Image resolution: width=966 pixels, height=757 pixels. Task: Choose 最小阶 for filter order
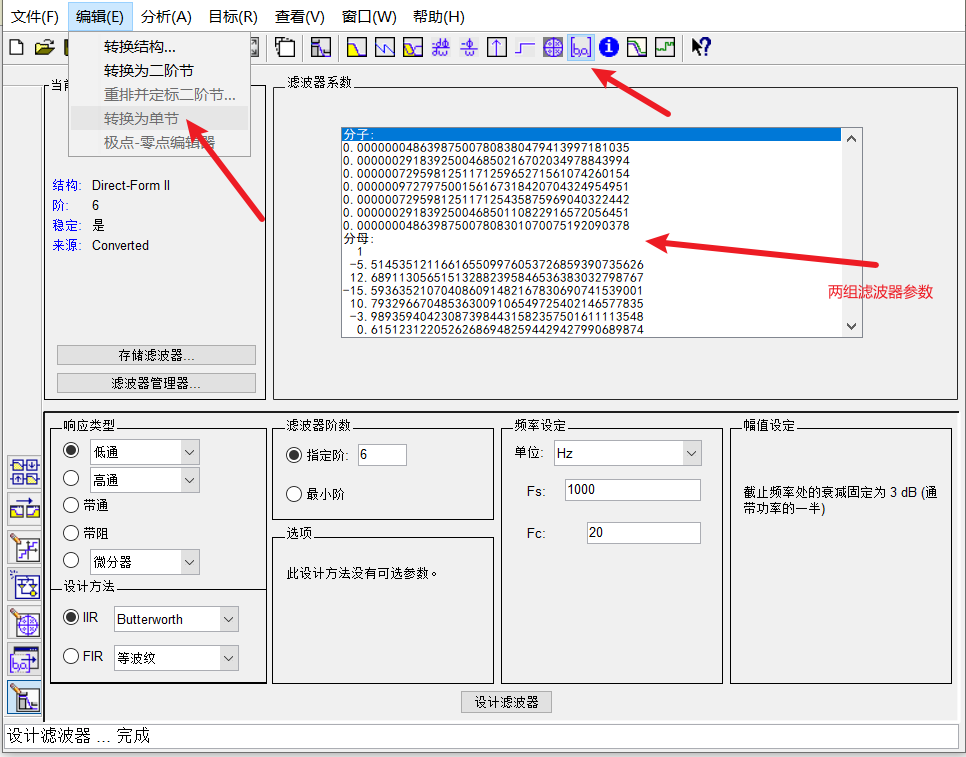point(294,493)
